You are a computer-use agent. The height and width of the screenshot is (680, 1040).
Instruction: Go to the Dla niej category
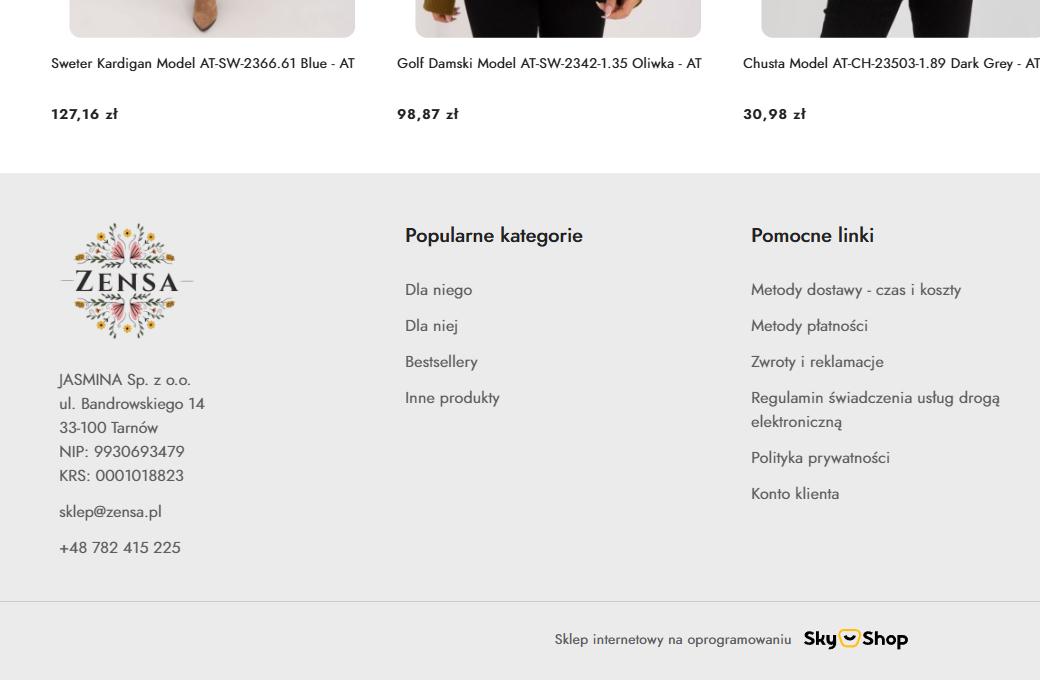tap(432, 326)
